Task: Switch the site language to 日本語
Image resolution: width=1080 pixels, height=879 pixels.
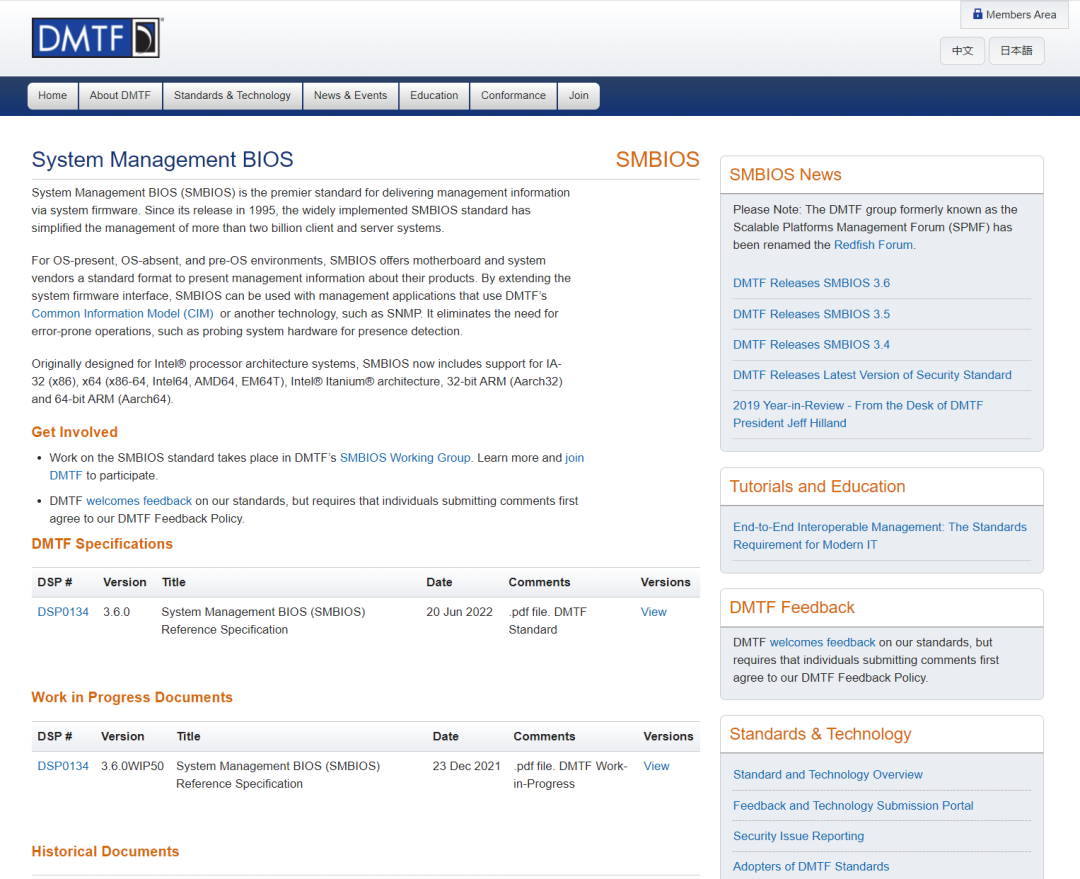Action: [1016, 51]
